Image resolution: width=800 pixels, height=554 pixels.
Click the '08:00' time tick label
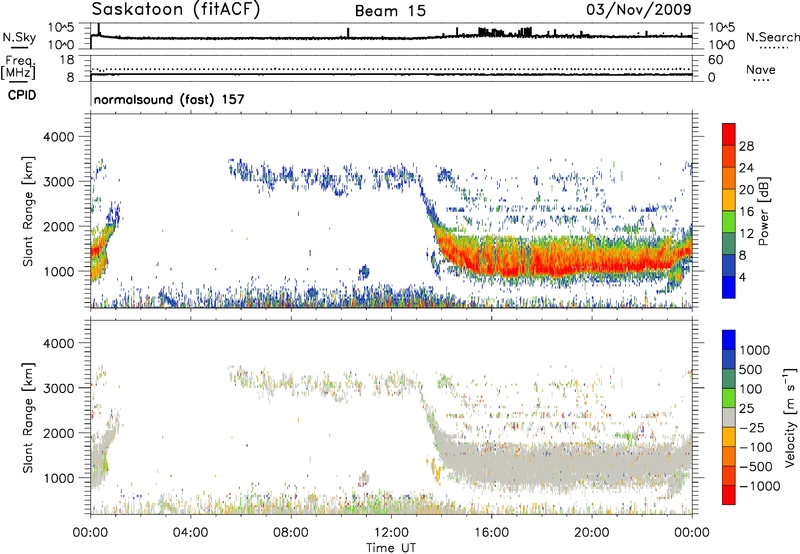tap(291, 533)
